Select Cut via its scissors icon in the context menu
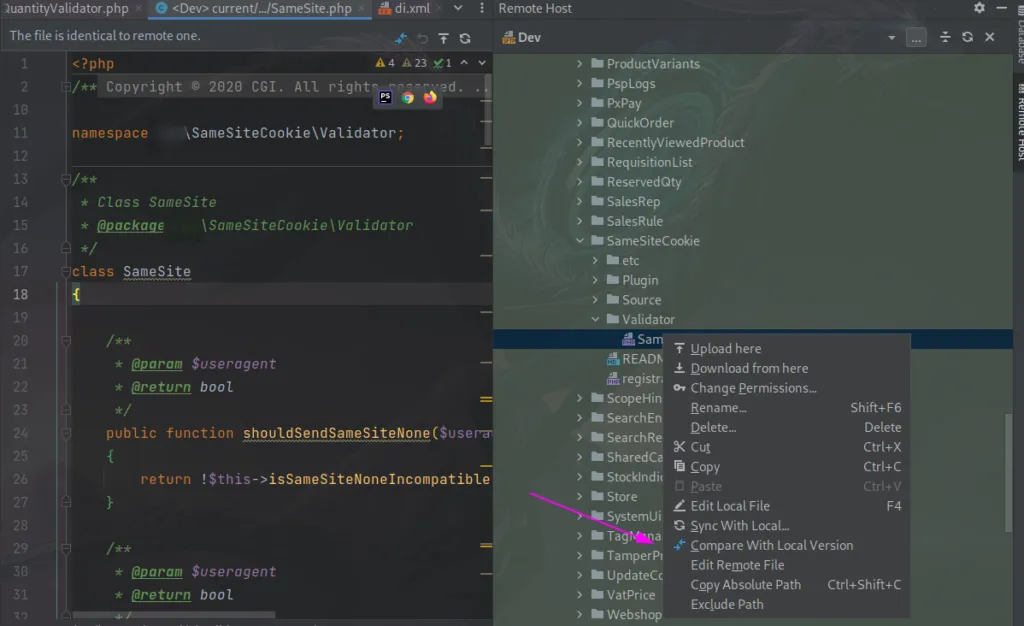Screen dimensions: 1024x626 (x=683, y=447)
